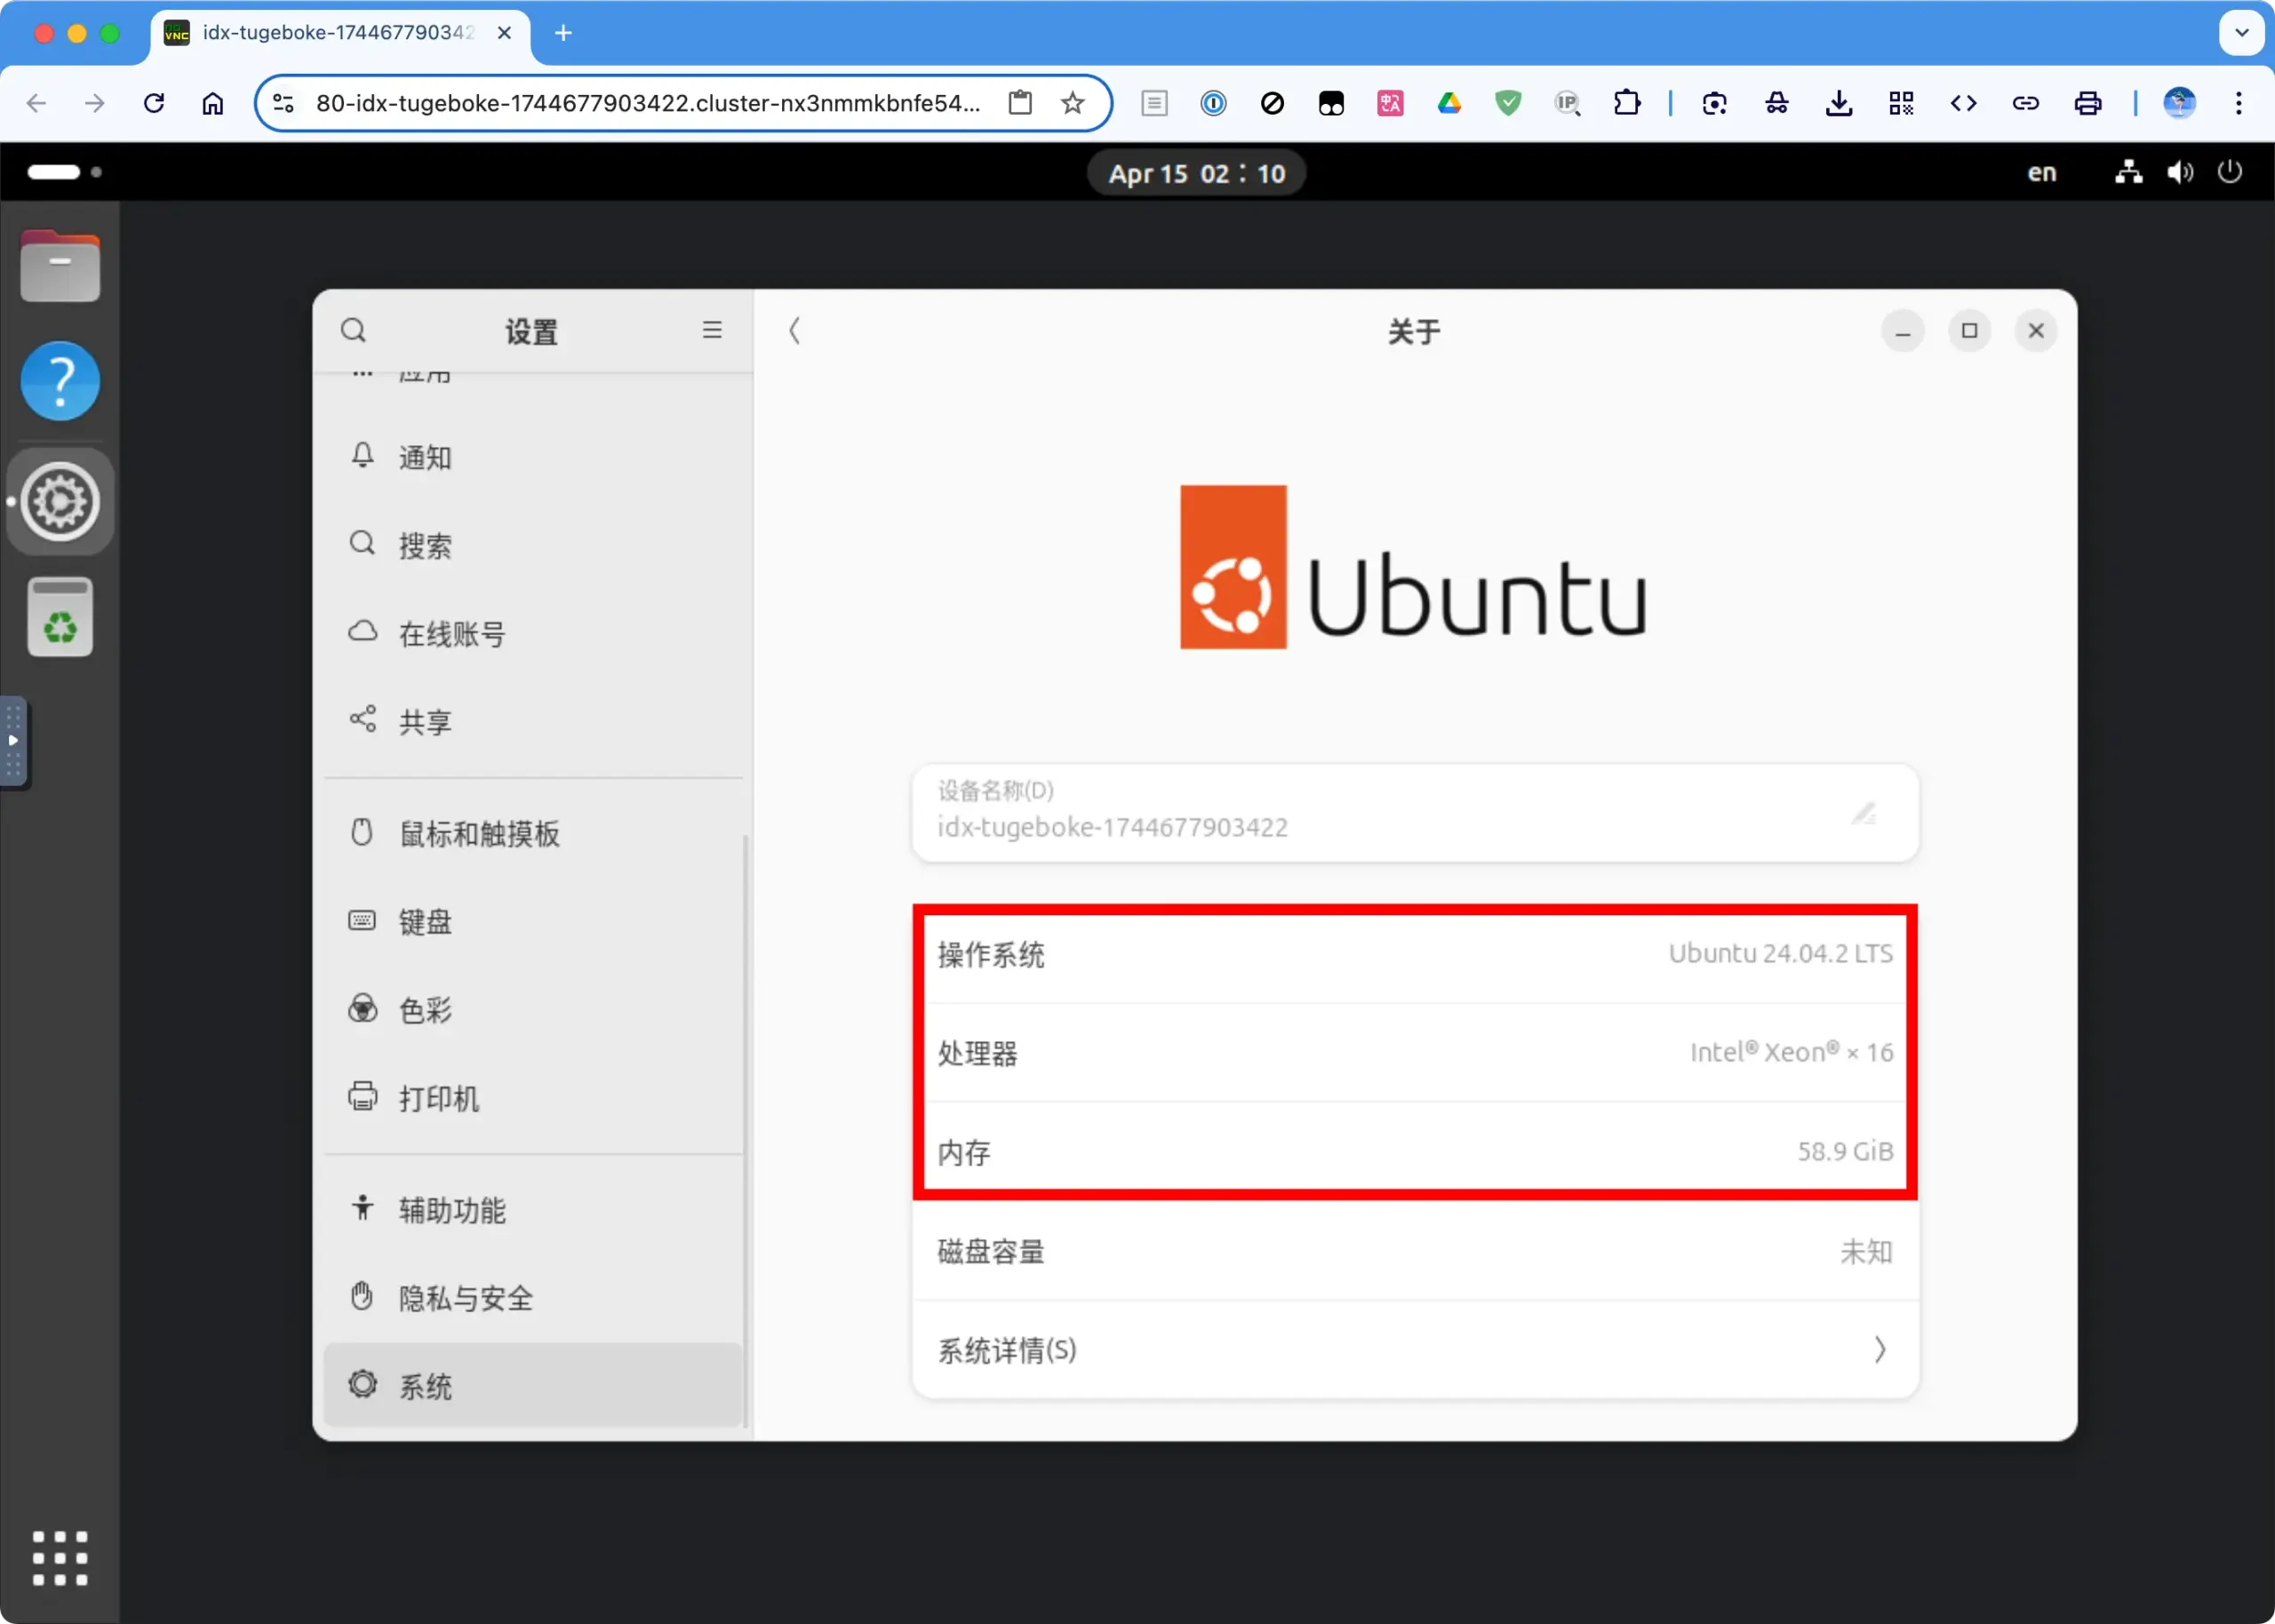Image resolution: width=2275 pixels, height=1624 pixels.
Task: Open the 键盘 keyboard settings
Action: click(533, 922)
